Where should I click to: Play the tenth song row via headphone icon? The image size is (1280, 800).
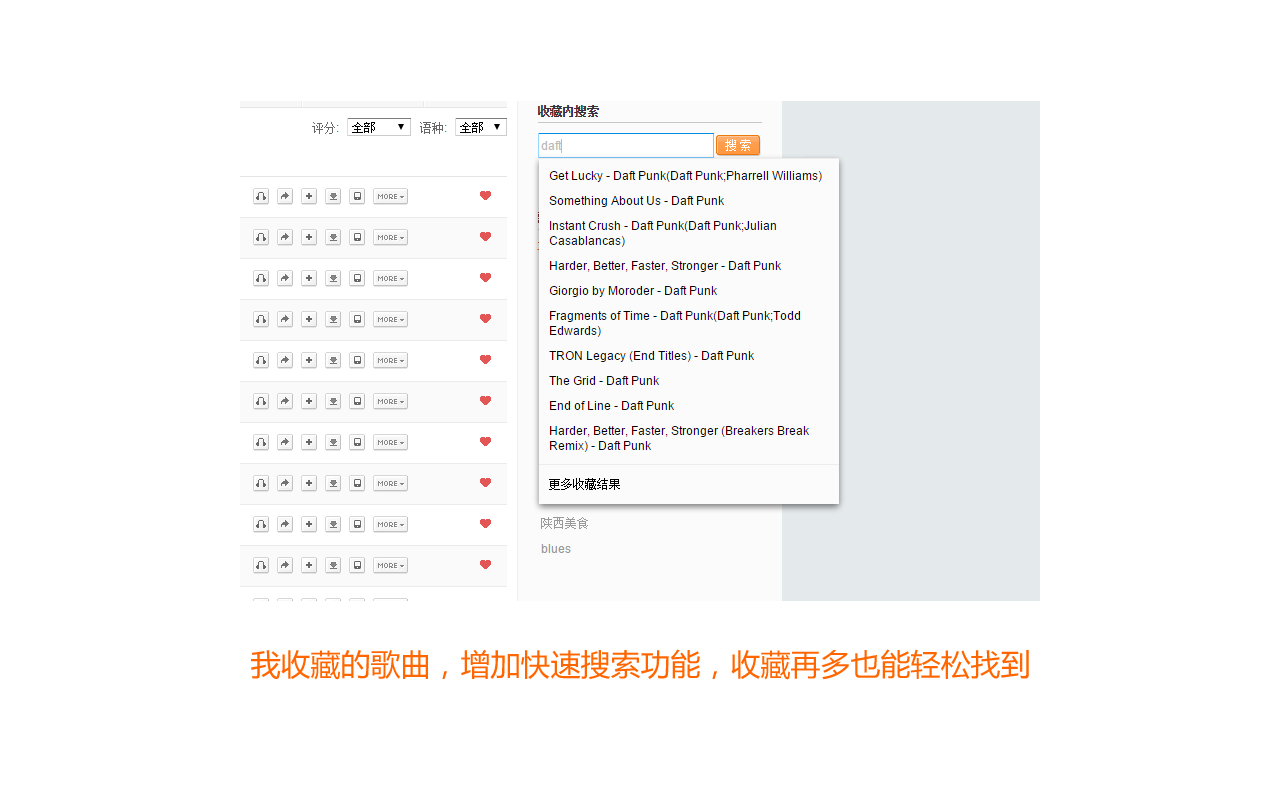click(261, 565)
